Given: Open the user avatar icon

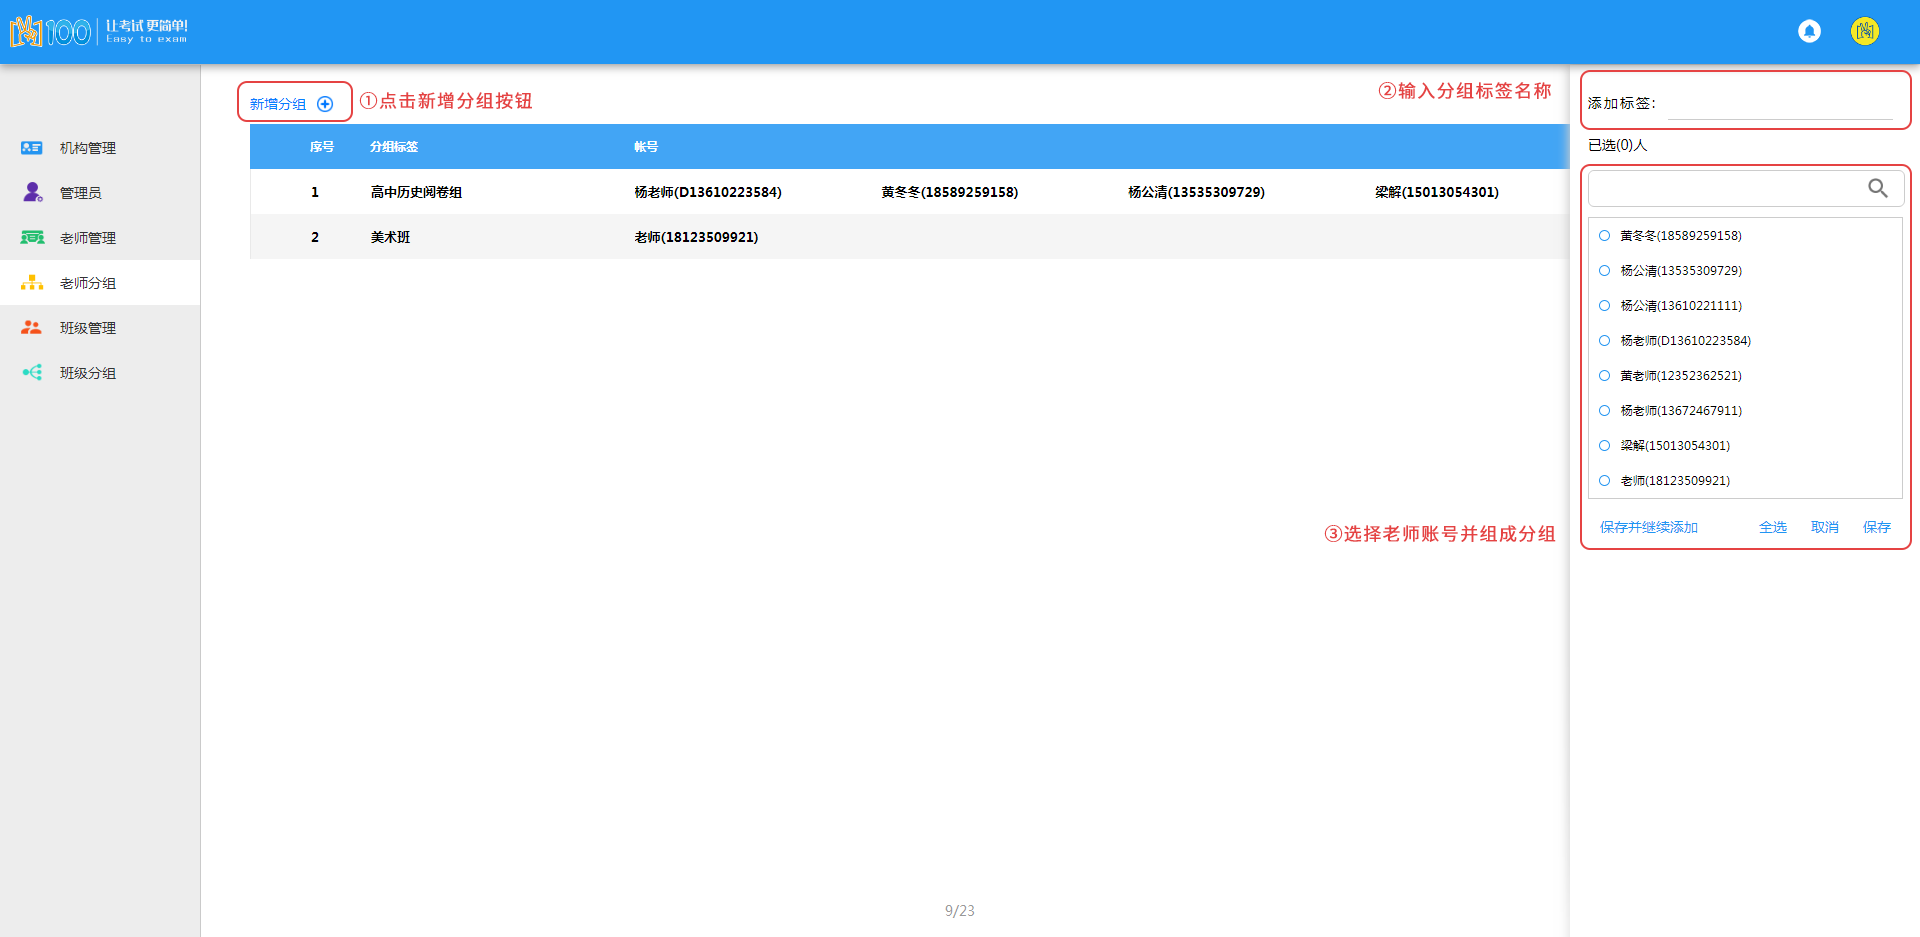Looking at the screenshot, I should (x=1864, y=32).
